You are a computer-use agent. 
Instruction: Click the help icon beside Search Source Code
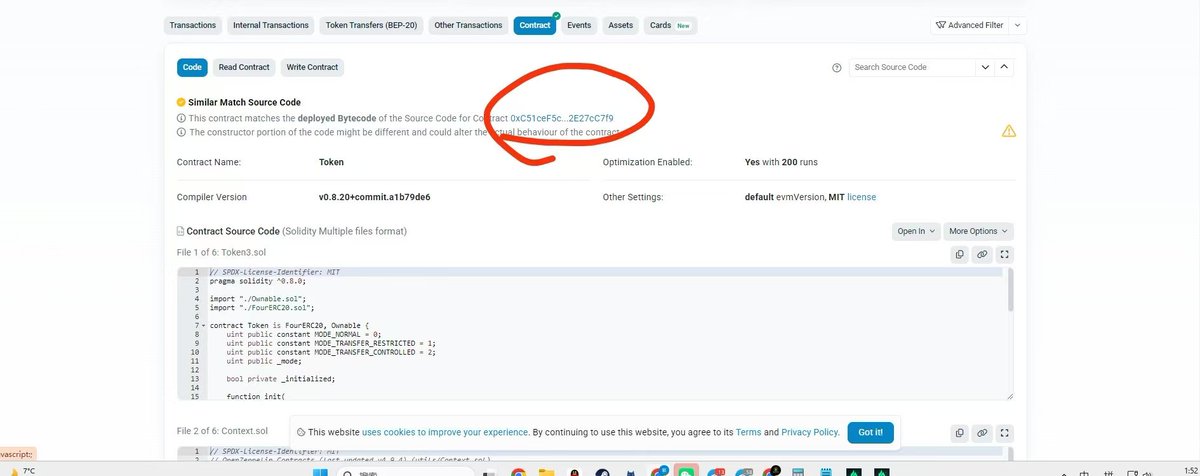(837, 68)
